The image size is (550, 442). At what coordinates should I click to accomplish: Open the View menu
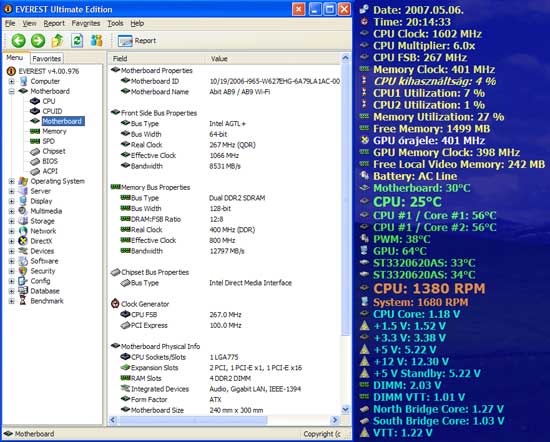(x=29, y=24)
